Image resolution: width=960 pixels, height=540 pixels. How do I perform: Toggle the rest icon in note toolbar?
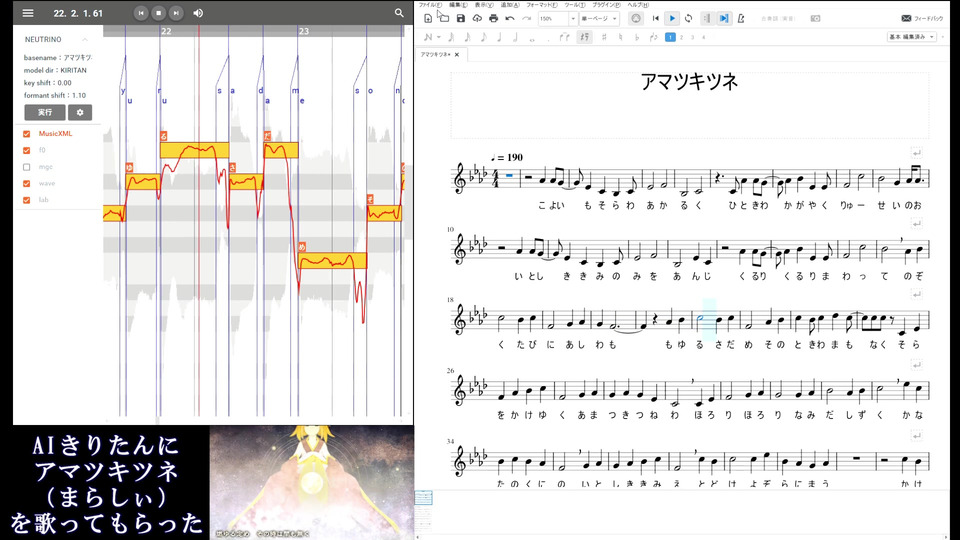584,37
